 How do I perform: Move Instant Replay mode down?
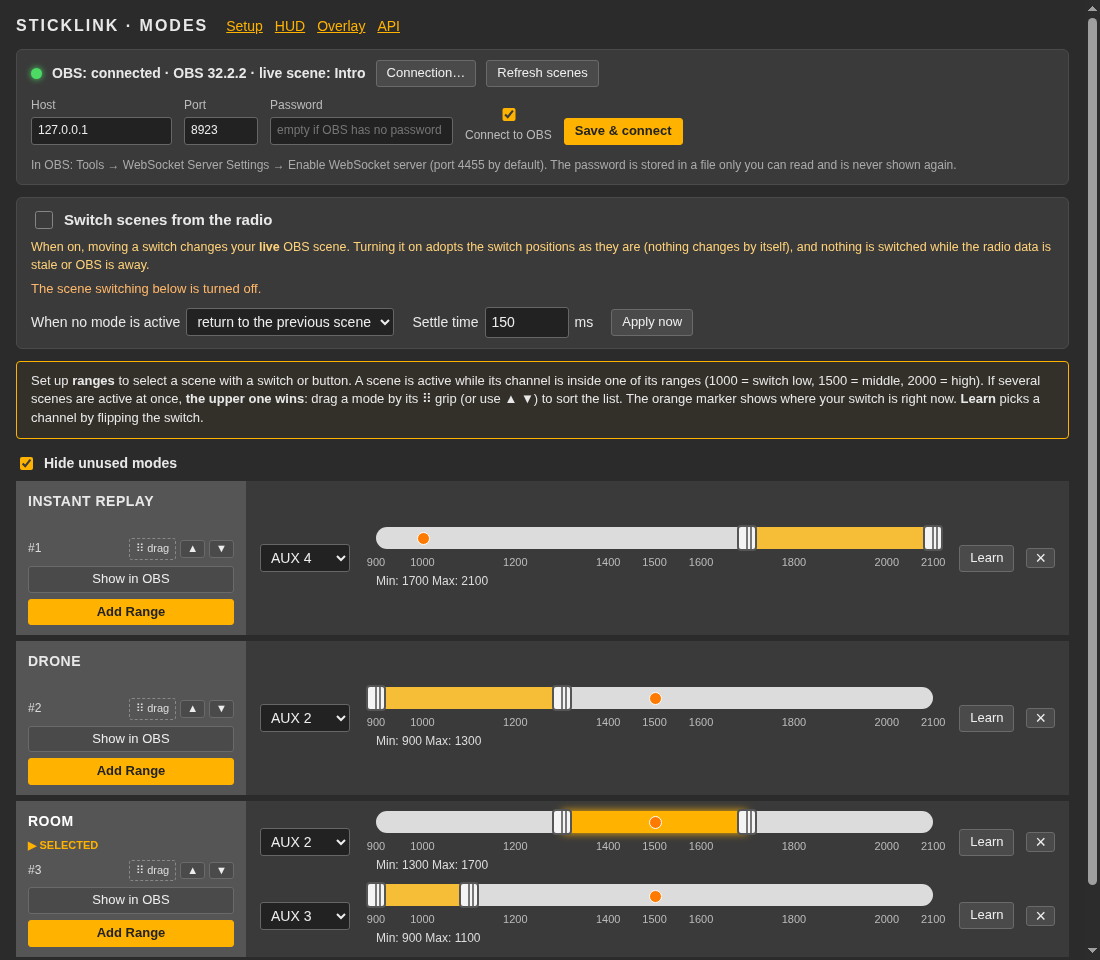tap(221, 549)
